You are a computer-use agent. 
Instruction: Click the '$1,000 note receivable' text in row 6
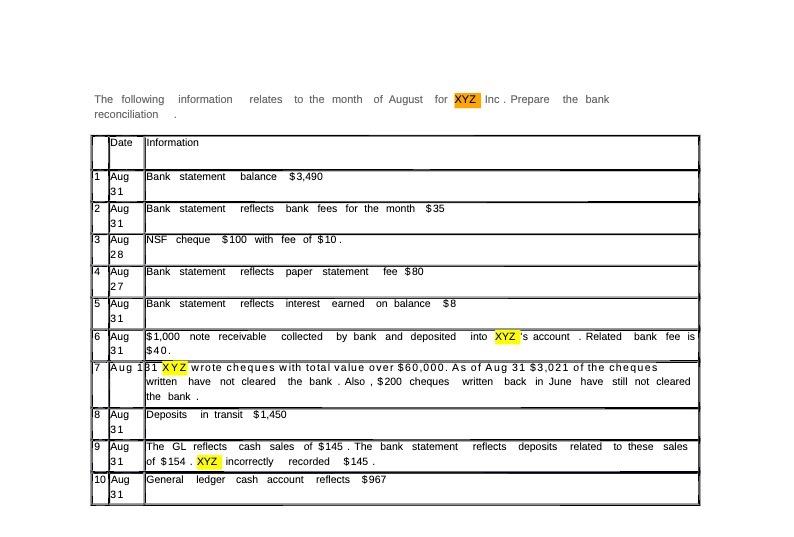pyautogui.click(x=206, y=337)
